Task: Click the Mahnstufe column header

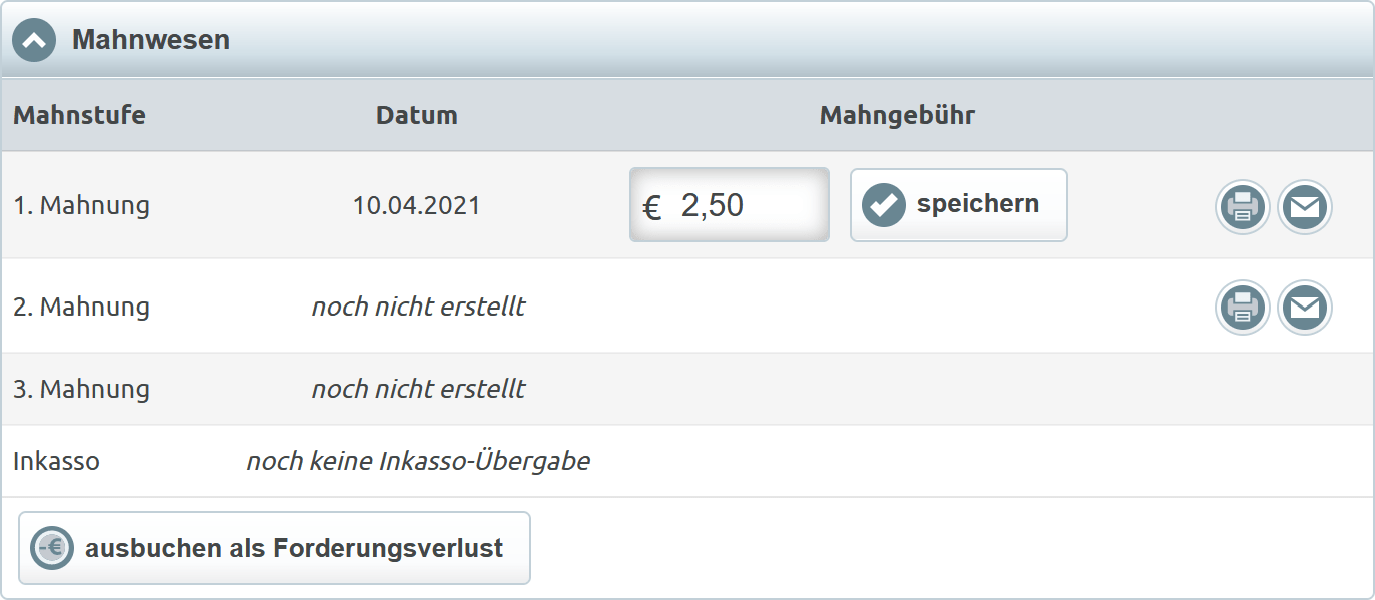Action: 79,115
